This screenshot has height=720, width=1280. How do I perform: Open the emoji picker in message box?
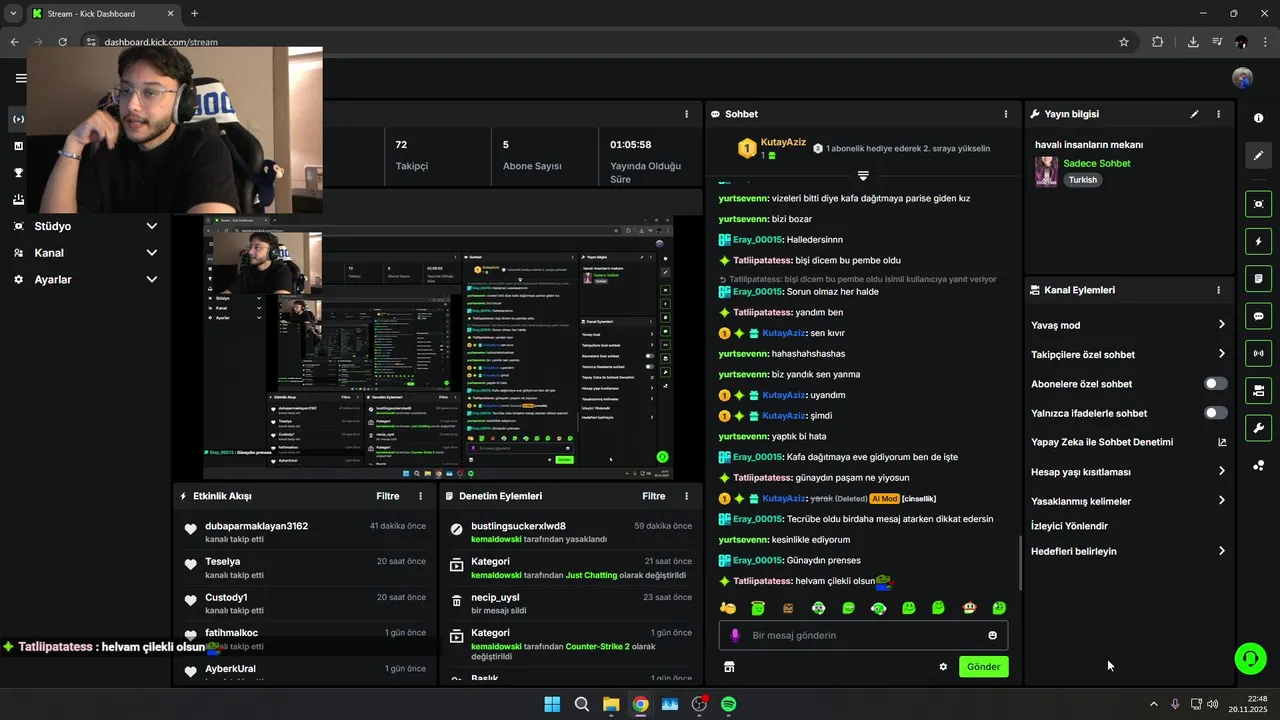(992, 635)
